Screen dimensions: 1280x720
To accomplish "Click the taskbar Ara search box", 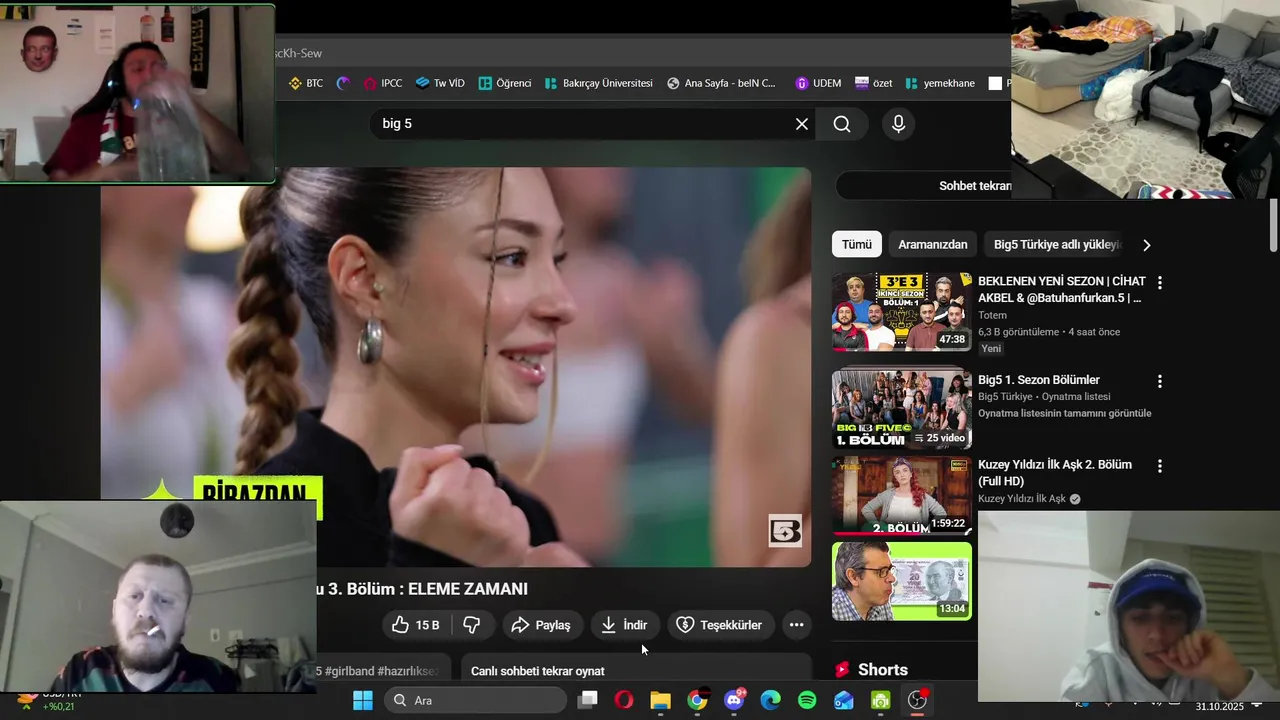I will coord(475,700).
